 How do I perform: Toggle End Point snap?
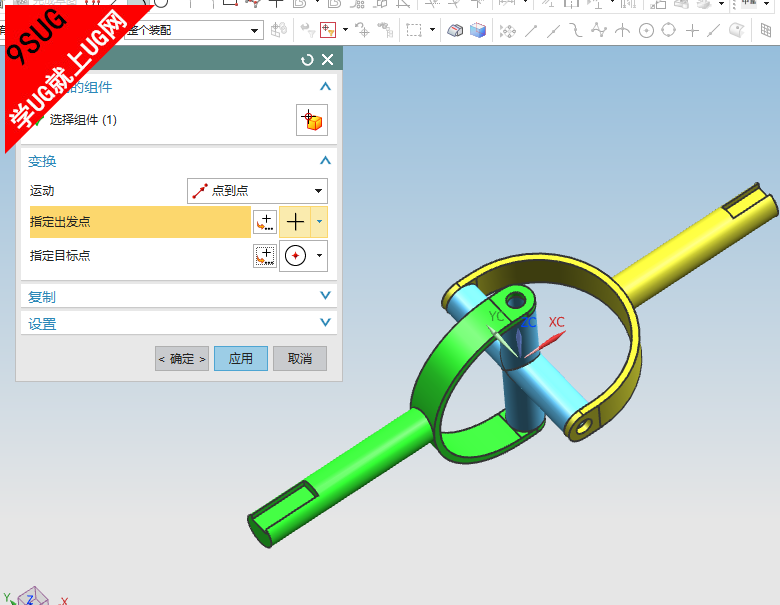click(x=531, y=31)
